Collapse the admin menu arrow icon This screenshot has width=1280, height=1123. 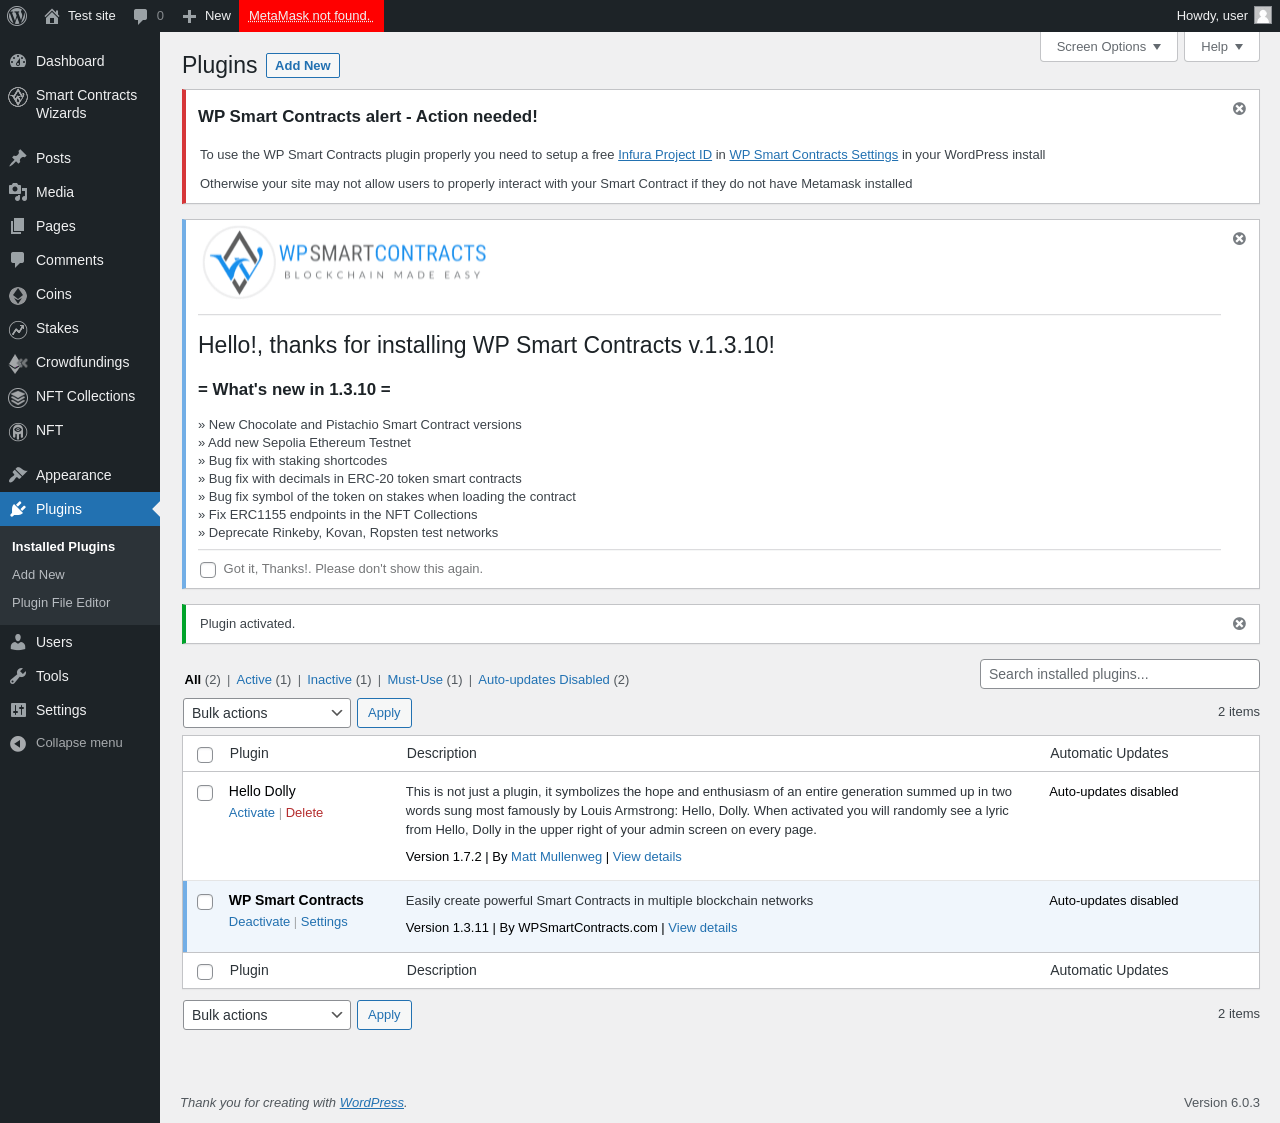click(18, 743)
